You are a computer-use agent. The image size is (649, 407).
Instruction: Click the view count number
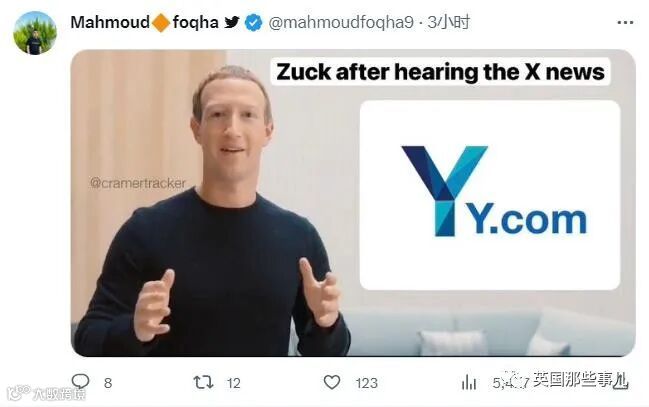511,383
